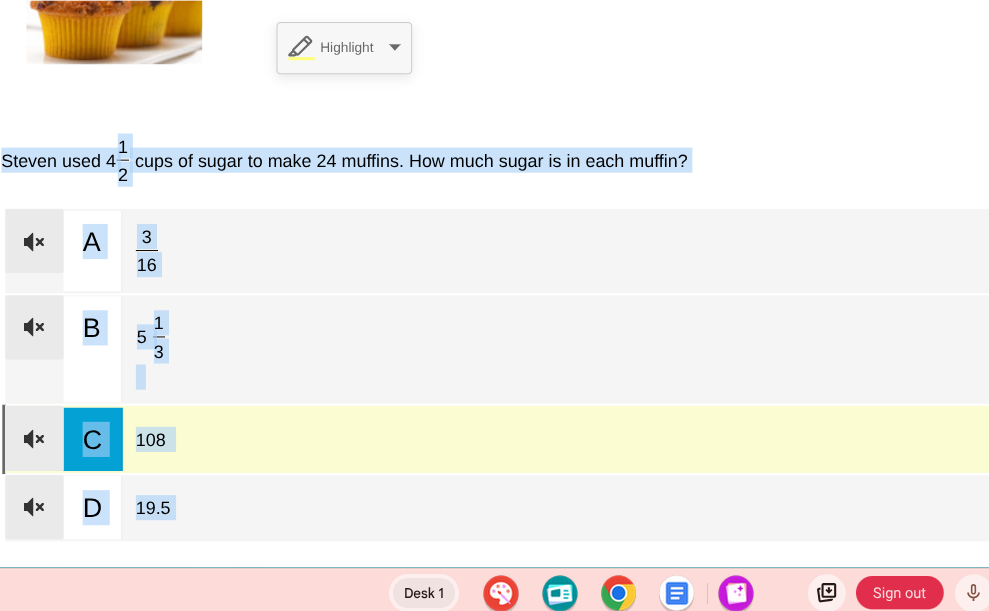Open the Highlight color dropdown

click(x=396, y=46)
